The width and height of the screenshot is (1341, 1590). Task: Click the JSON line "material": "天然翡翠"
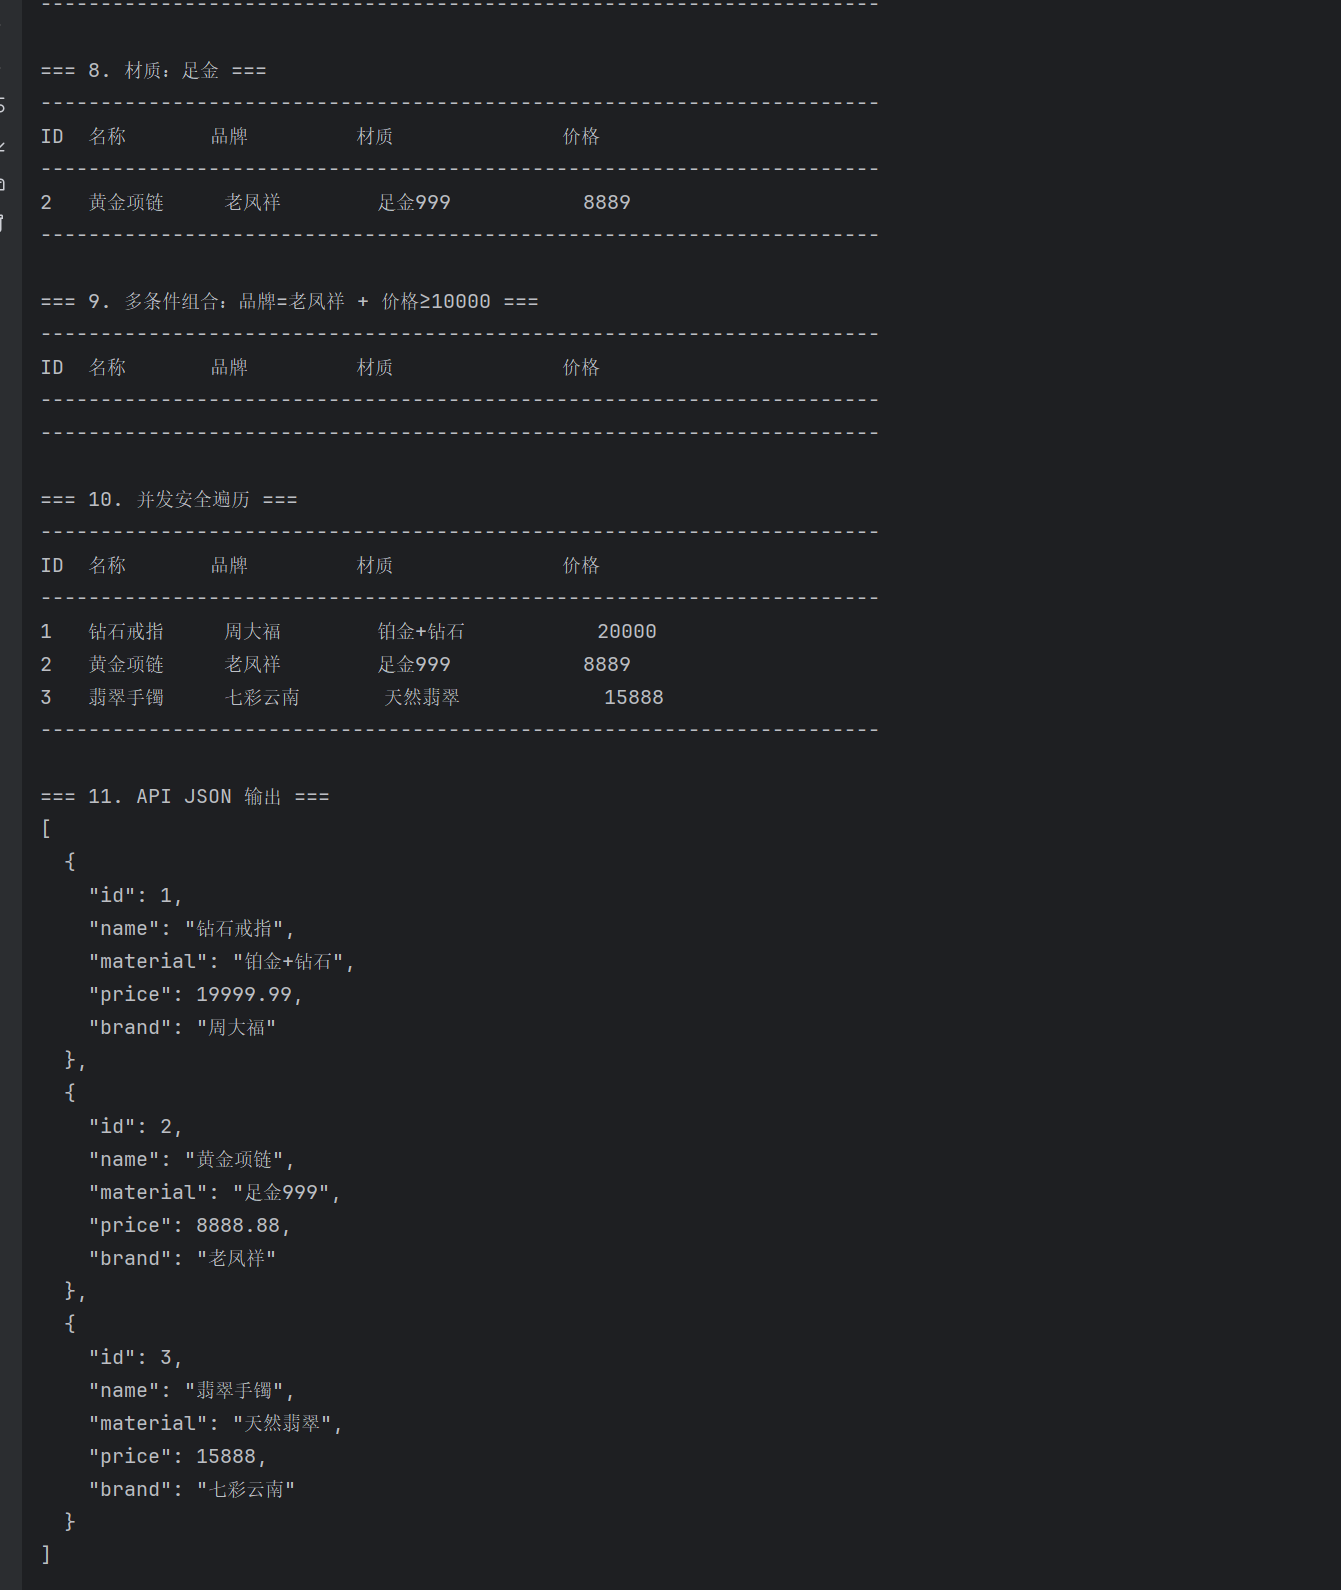click(x=216, y=1424)
